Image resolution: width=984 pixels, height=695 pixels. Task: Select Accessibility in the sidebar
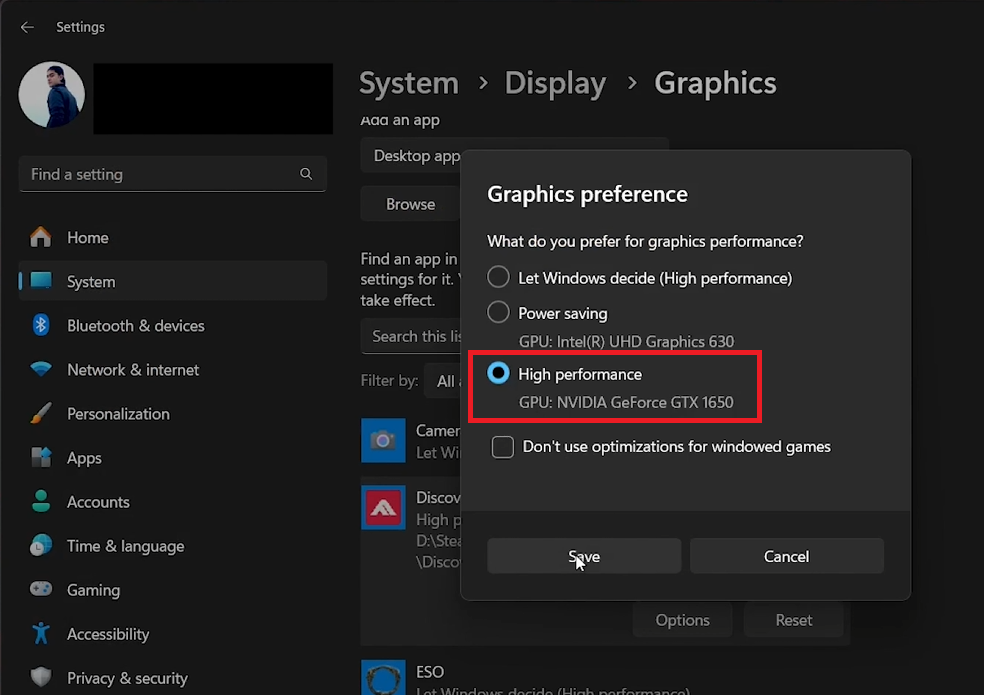coord(108,634)
